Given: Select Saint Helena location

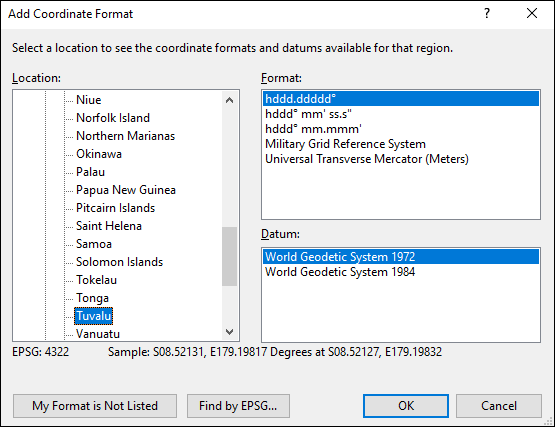Looking at the screenshot, I should (x=109, y=226).
